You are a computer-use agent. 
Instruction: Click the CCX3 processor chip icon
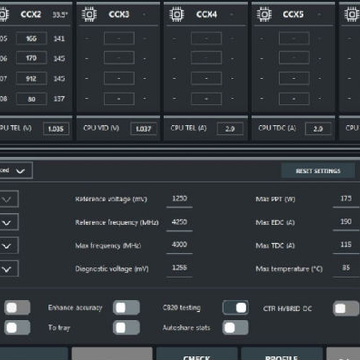pyautogui.click(x=89, y=14)
